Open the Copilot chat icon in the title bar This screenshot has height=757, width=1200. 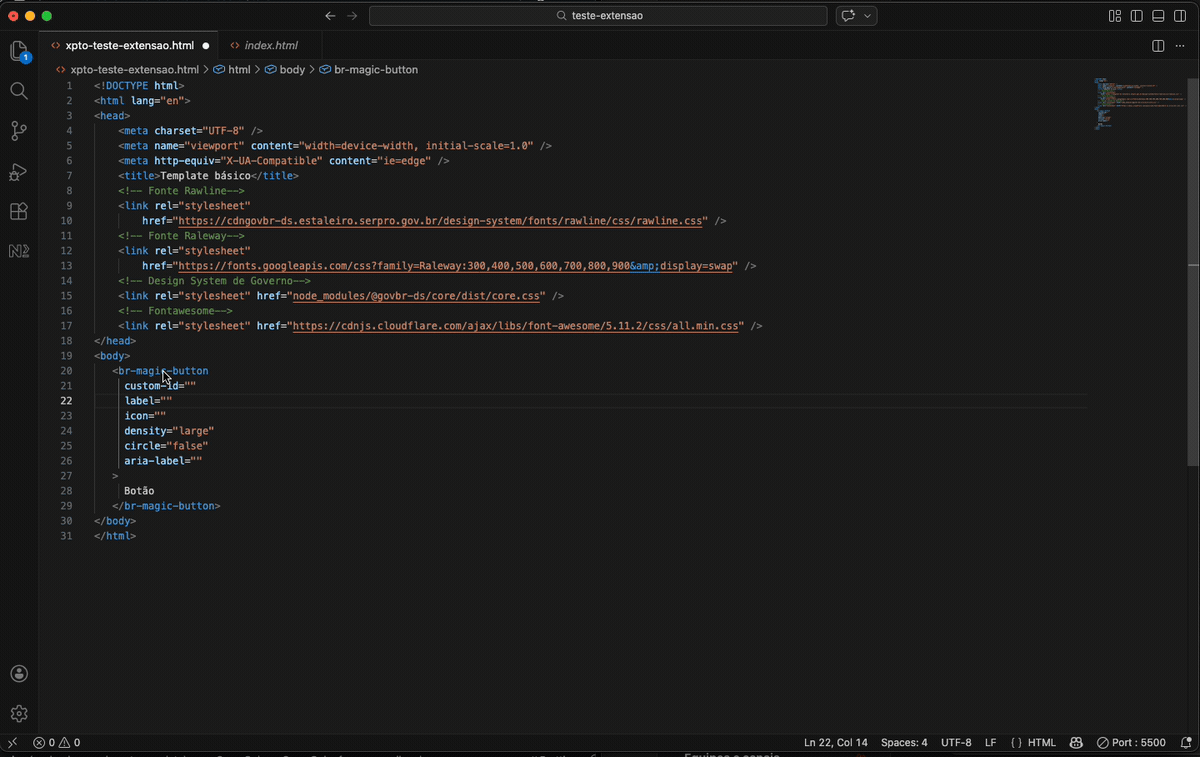click(849, 16)
